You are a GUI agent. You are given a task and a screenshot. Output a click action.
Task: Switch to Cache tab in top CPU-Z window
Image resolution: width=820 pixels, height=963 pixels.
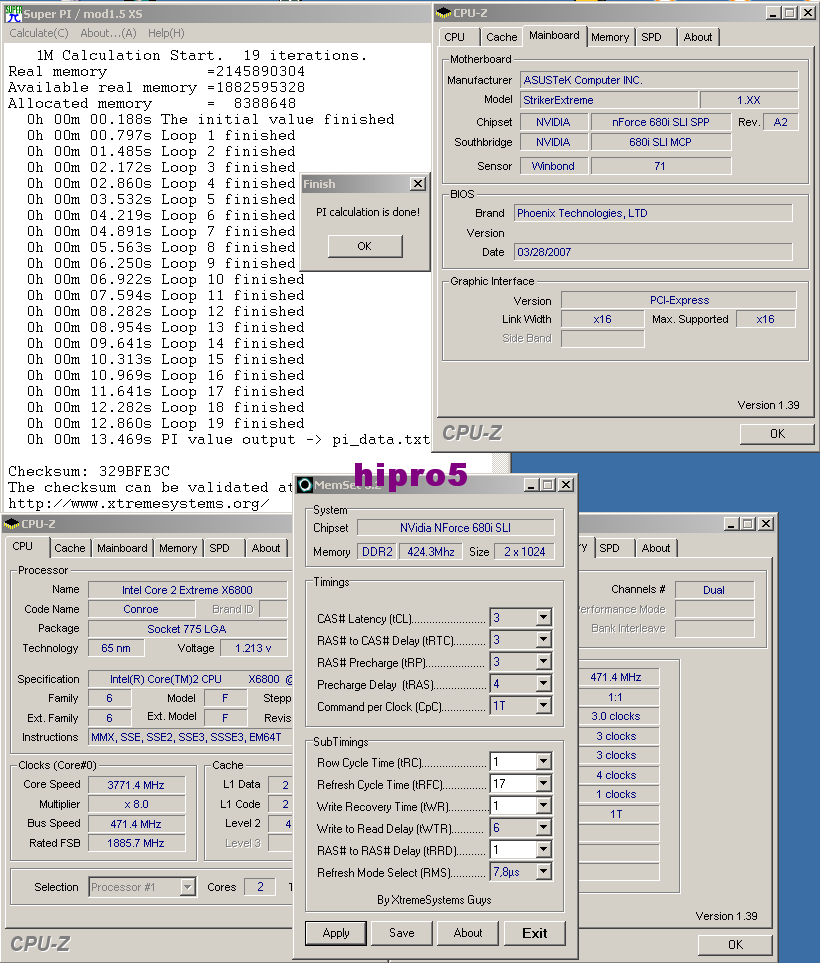[x=502, y=37]
